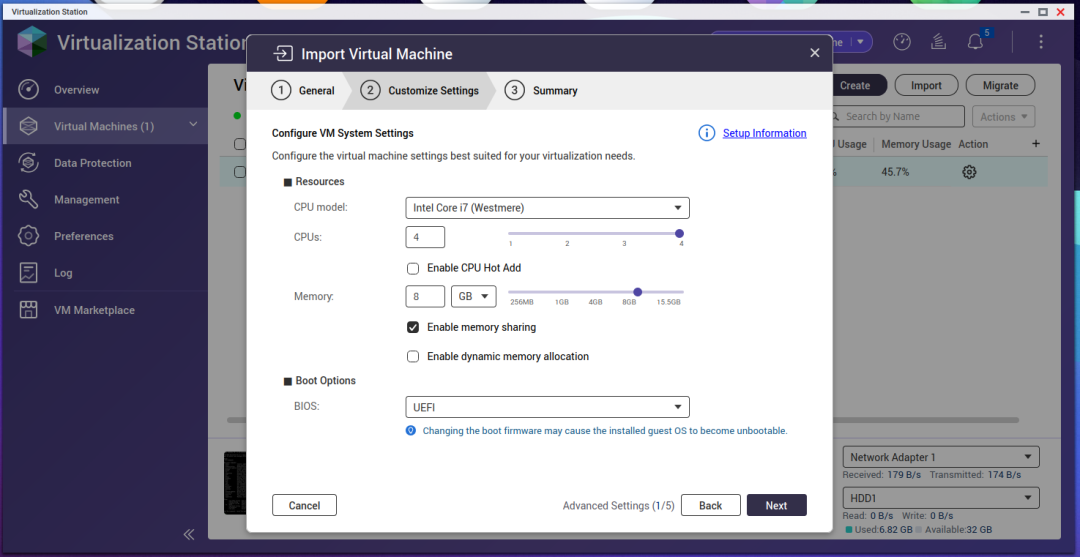This screenshot has width=1080, height=557.
Task: Open the HDD1 disk dropdown
Action: coord(940,497)
